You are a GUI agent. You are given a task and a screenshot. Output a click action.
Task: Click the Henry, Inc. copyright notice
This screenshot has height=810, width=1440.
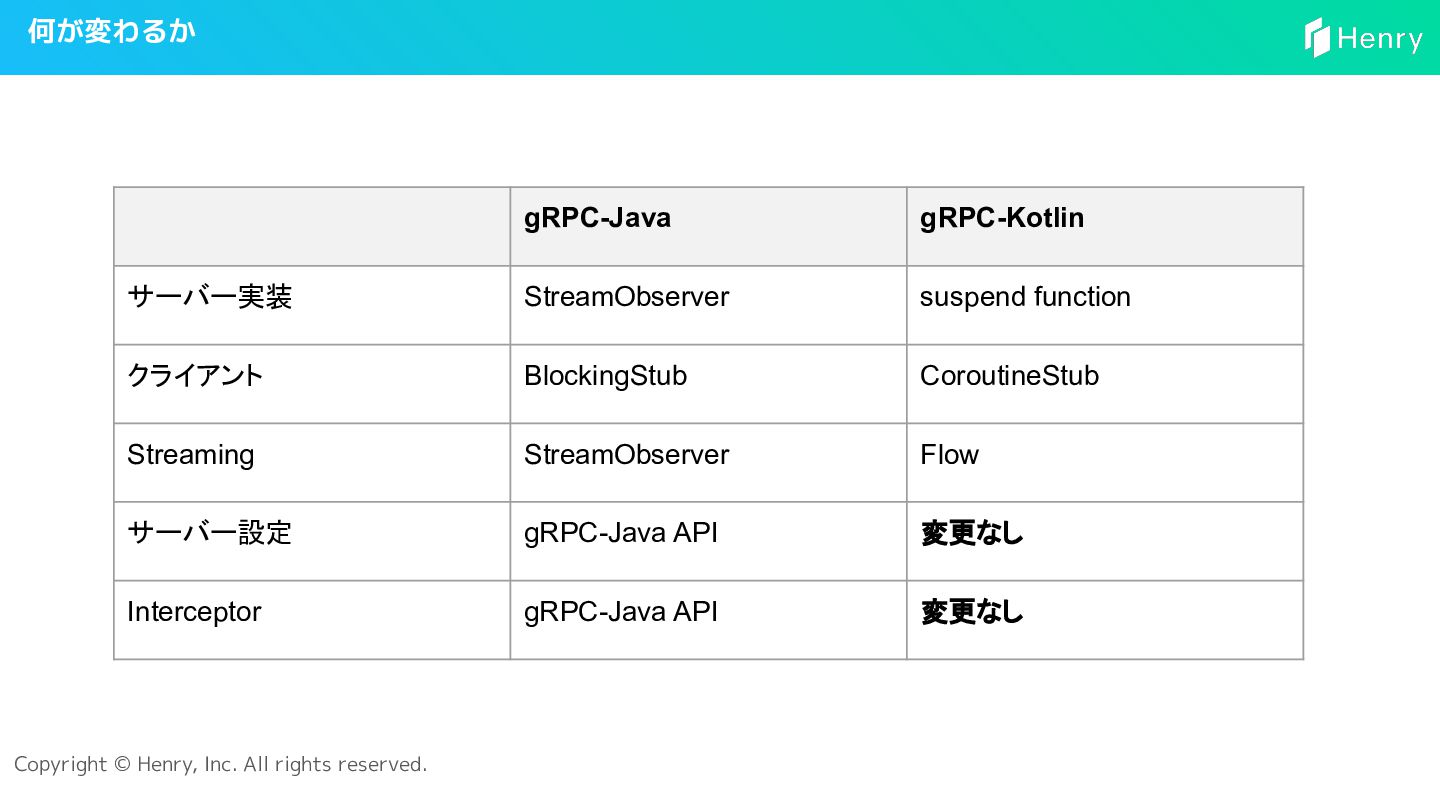click(220, 764)
